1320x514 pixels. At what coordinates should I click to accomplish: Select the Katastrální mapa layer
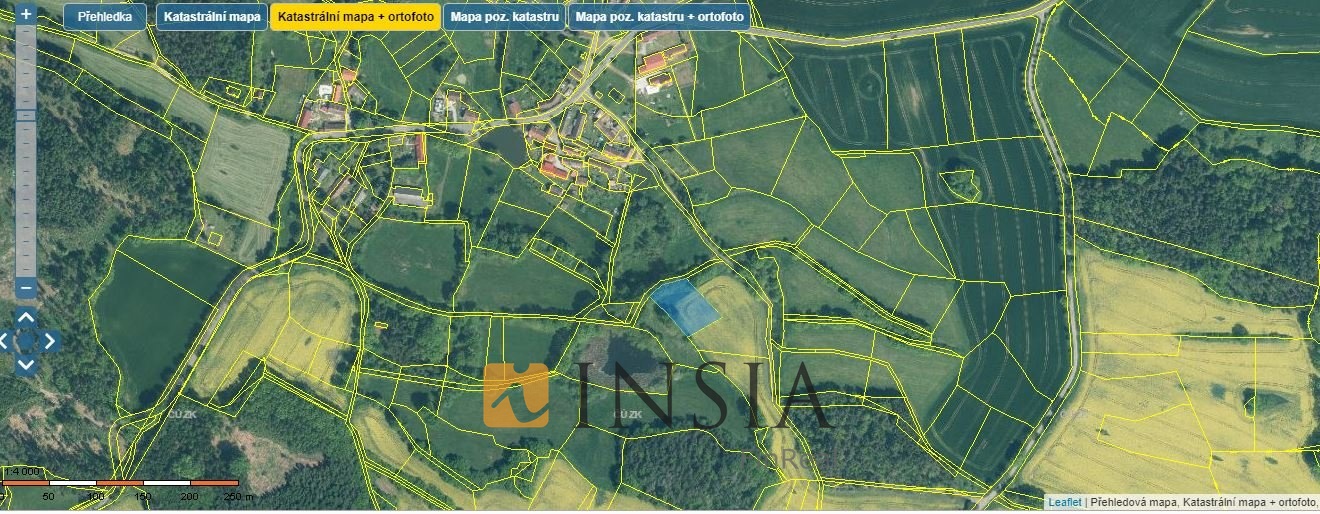tap(212, 17)
